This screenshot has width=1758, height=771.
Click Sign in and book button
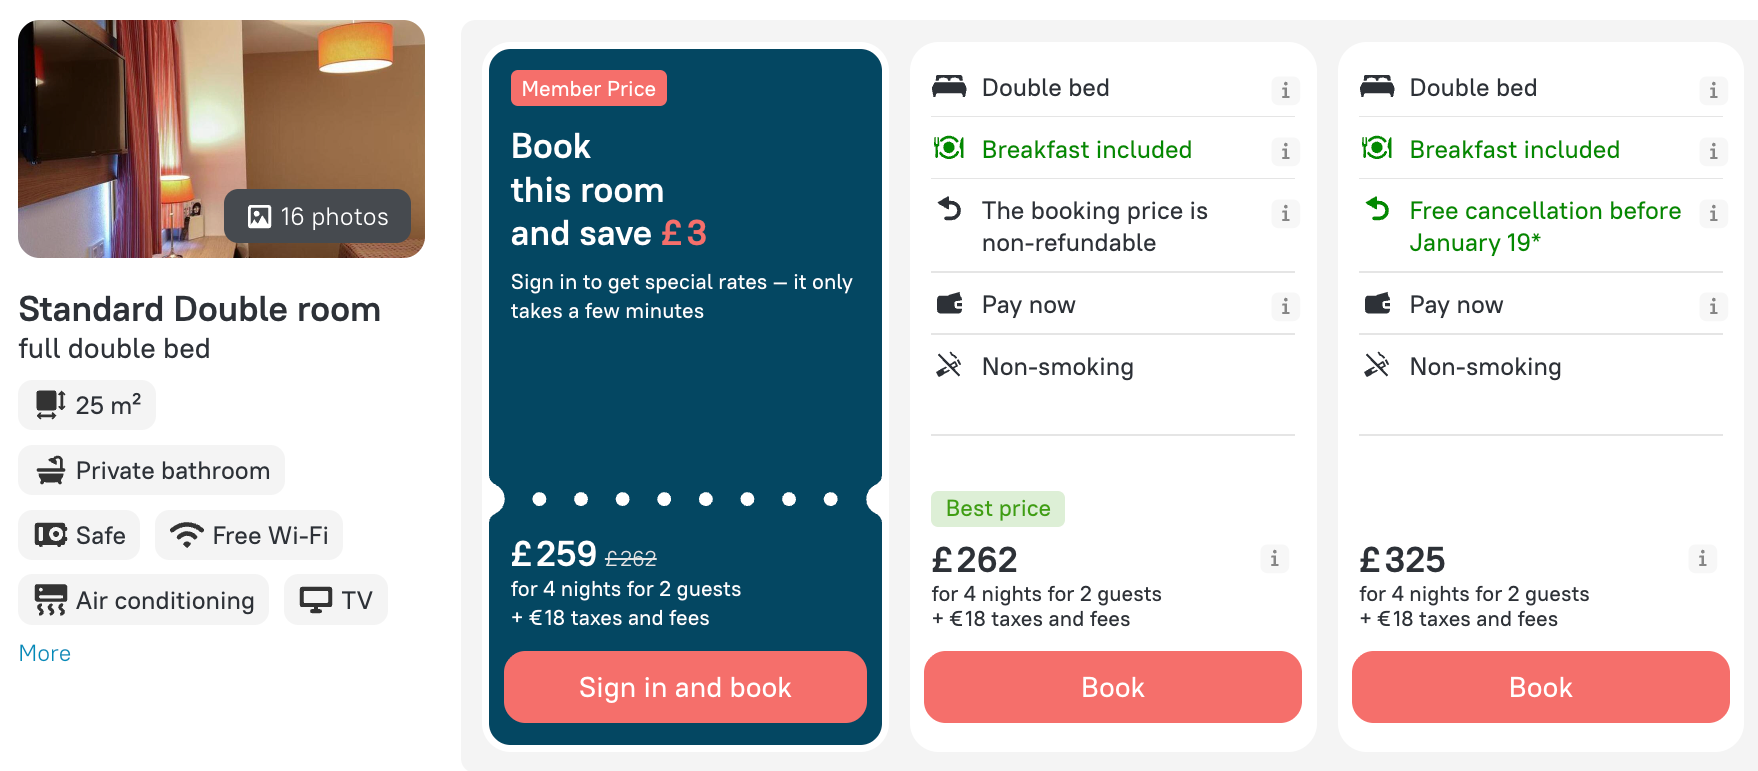[x=685, y=687]
